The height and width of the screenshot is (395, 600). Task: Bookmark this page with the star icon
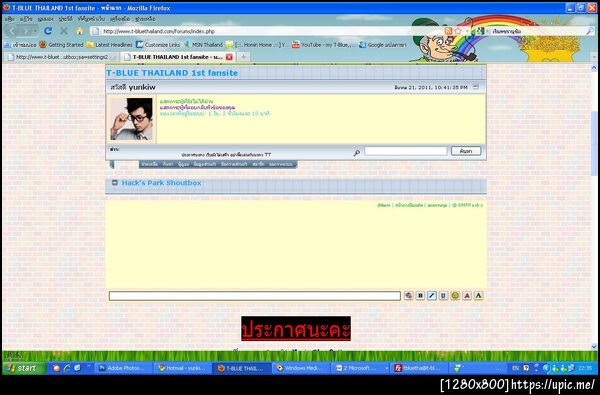pos(458,31)
